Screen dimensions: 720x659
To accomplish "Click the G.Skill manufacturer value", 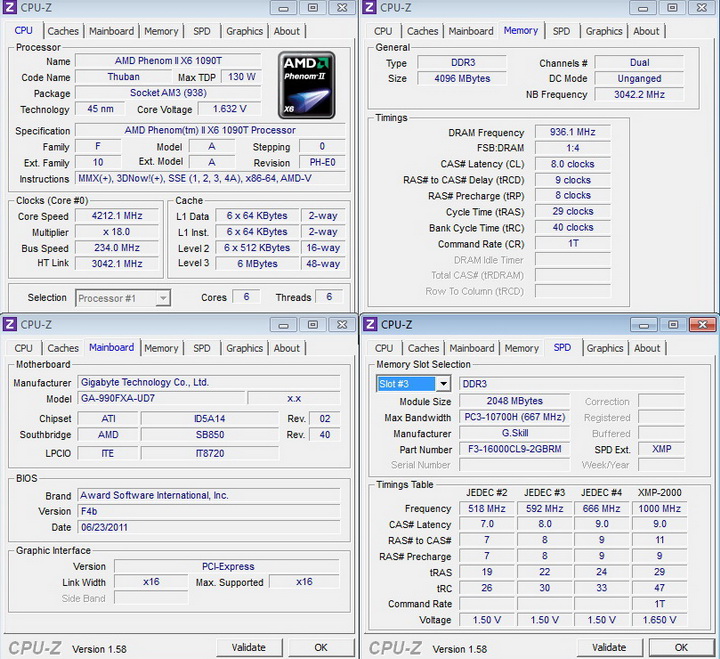I will (x=514, y=433).
